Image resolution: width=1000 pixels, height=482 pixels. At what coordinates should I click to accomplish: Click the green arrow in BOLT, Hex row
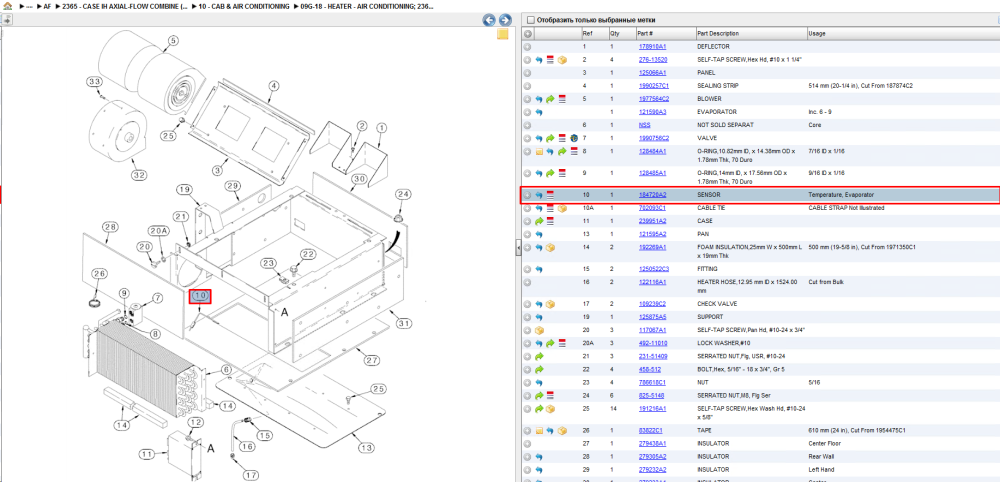pyautogui.click(x=539, y=369)
